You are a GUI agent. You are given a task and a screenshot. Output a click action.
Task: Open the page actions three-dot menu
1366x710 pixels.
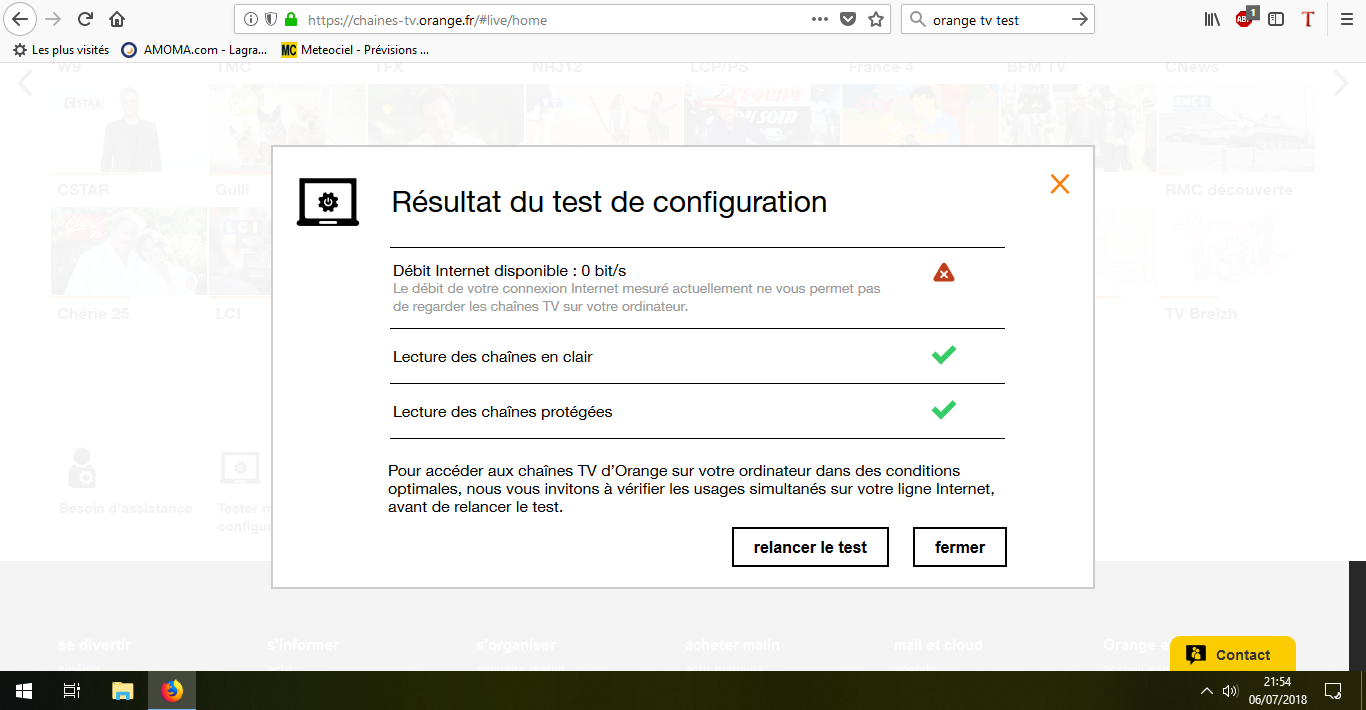820,18
